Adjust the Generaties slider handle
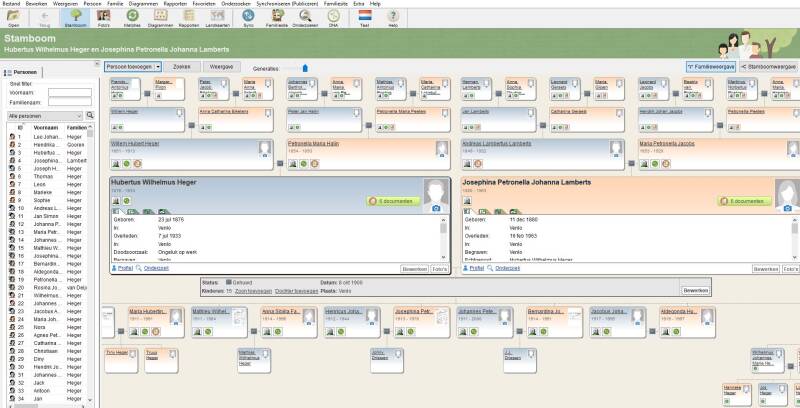Viewport: 800px width, 408px height. coord(305,68)
